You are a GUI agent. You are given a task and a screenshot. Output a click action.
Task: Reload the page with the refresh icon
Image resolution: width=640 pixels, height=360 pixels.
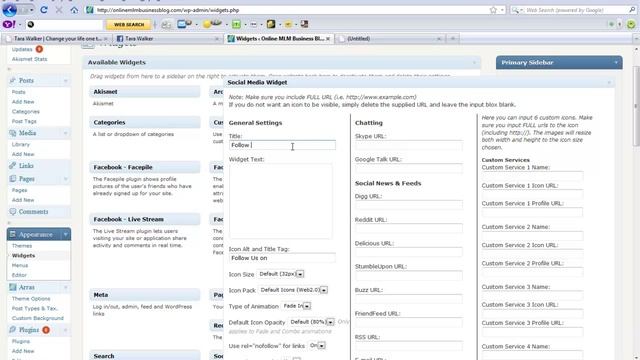44,10
